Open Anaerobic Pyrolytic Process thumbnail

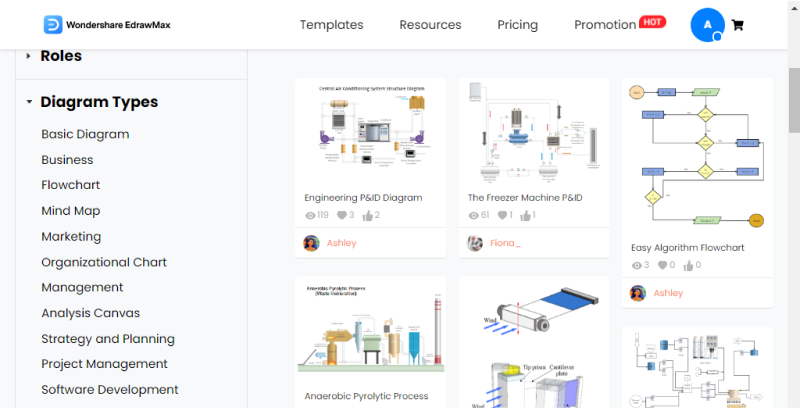click(x=370, y=327)
